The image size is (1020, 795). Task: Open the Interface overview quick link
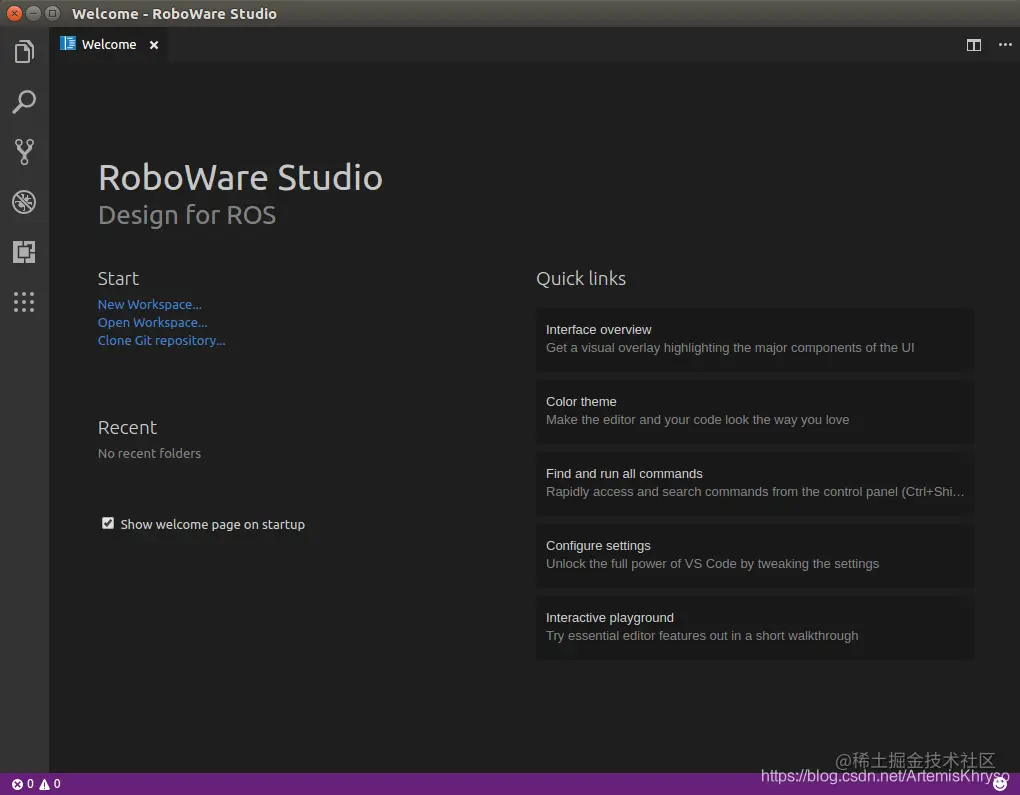755,339
